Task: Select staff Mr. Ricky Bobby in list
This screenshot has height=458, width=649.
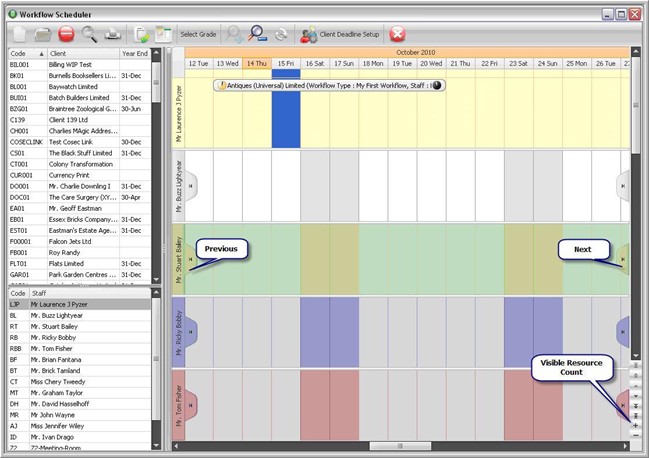Action: (79, 338)
